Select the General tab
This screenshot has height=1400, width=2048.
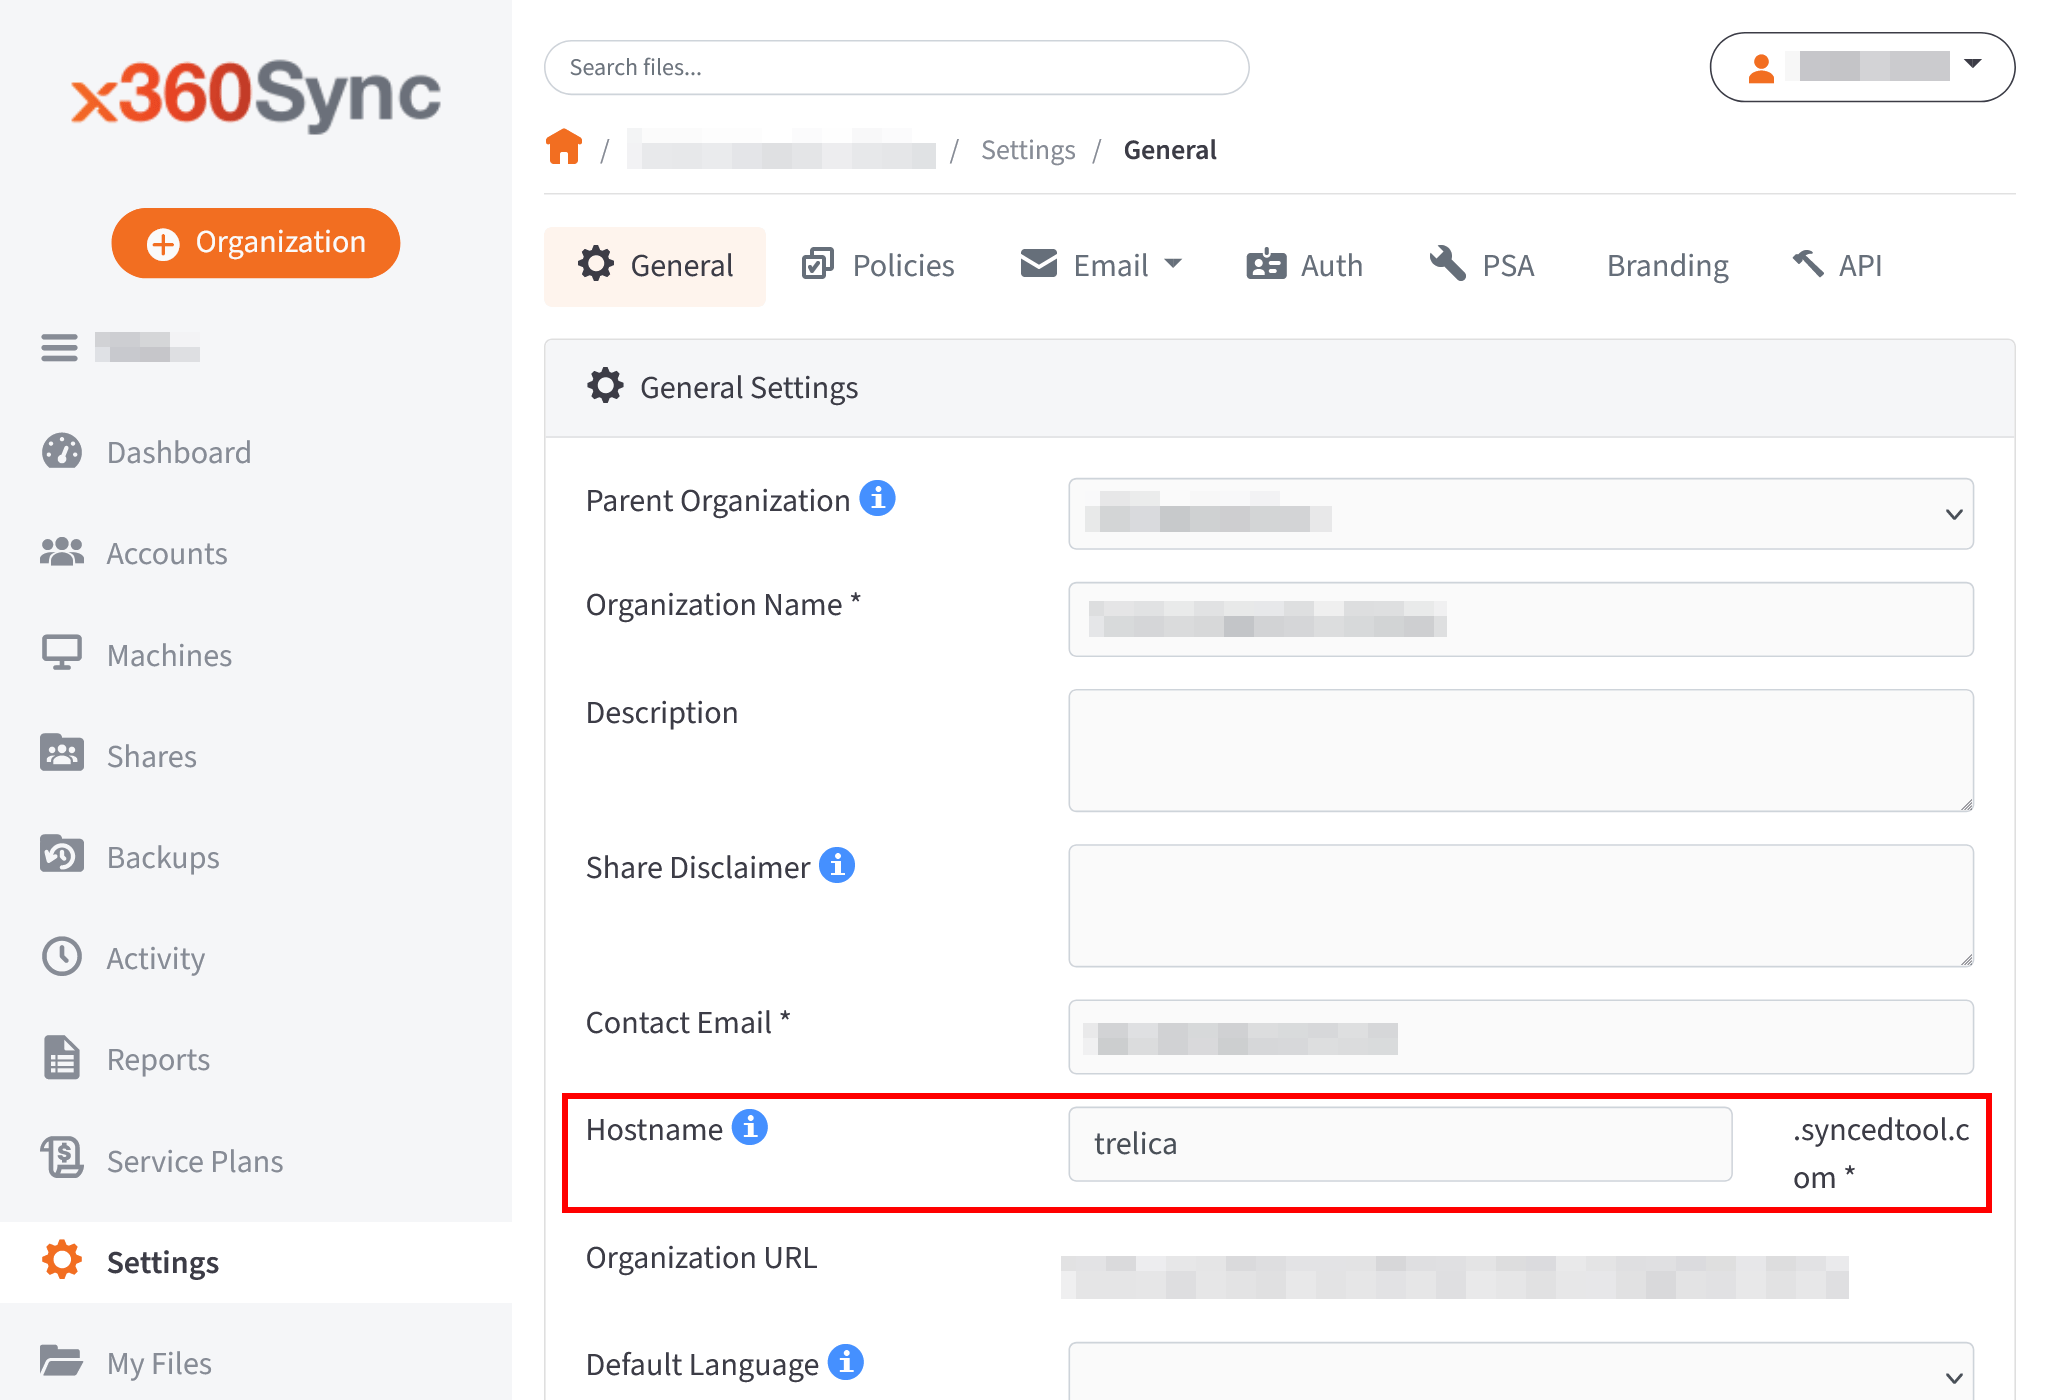(x=655, y=266)
